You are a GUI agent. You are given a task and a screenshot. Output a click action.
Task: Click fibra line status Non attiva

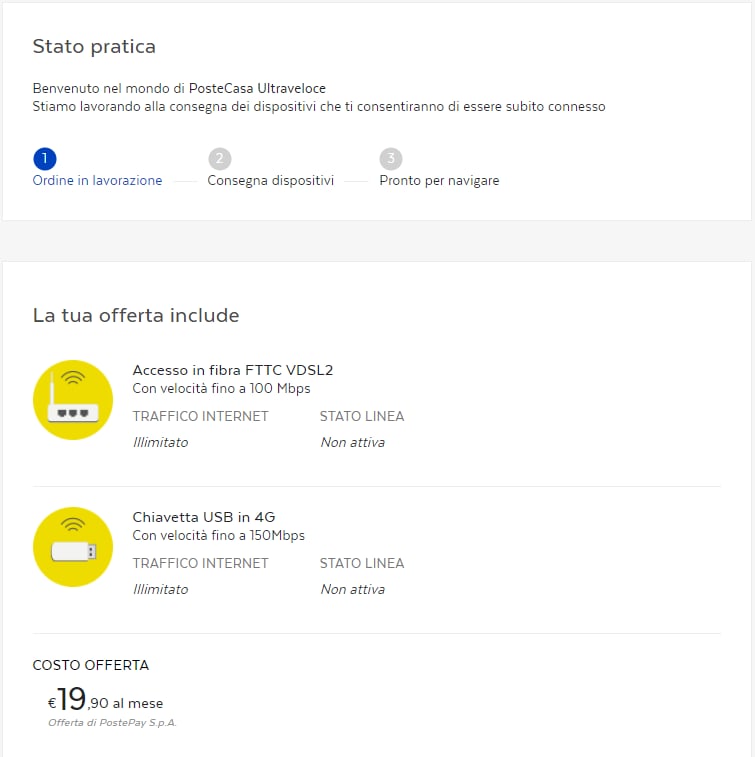[352, 442]
